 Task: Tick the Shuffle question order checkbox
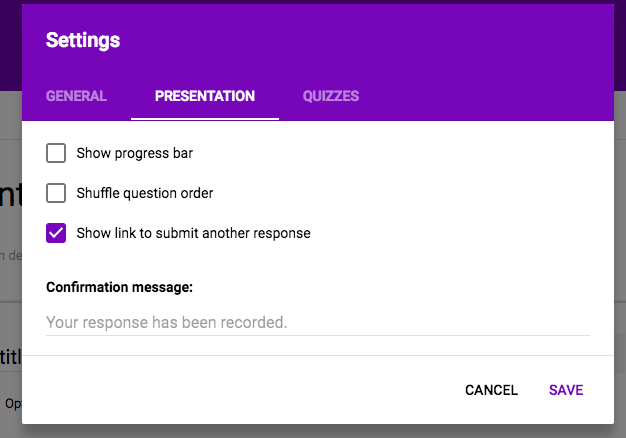click(57, 193)
